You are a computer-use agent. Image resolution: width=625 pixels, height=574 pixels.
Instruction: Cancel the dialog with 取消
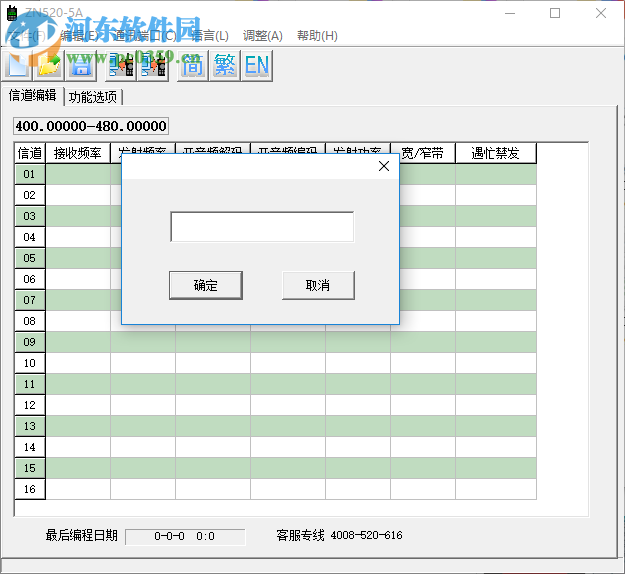pos(318,285)
